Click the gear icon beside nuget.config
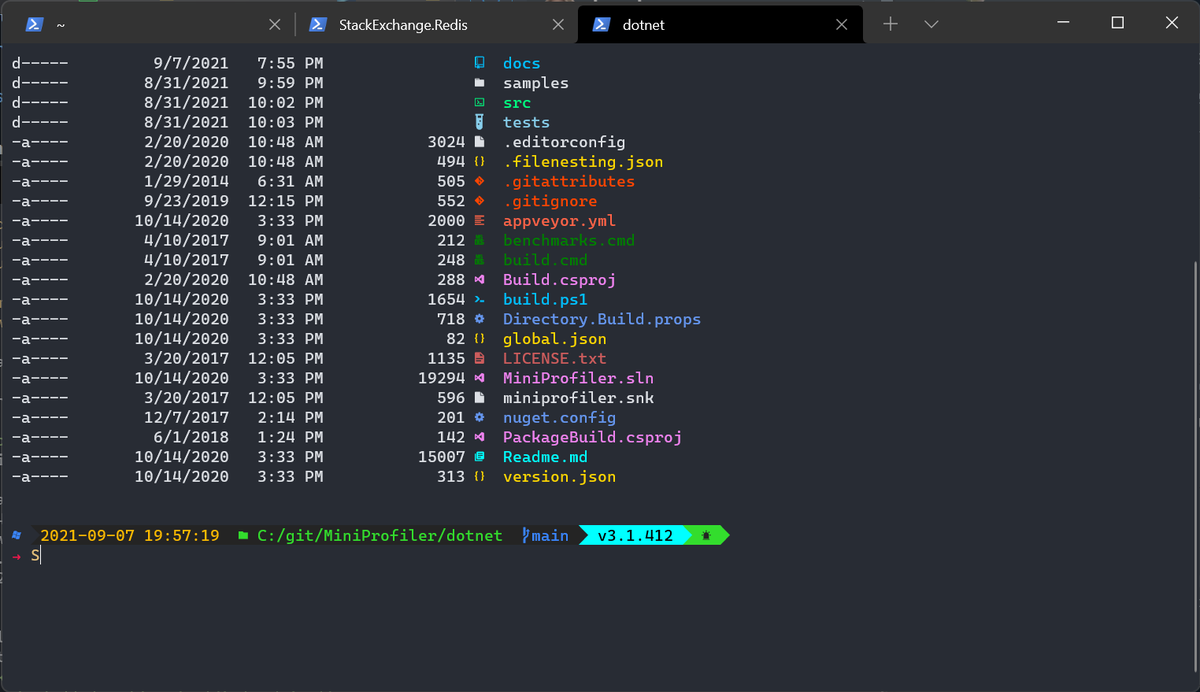Screen dimensions: 1200x692 [x=479, y=417]
